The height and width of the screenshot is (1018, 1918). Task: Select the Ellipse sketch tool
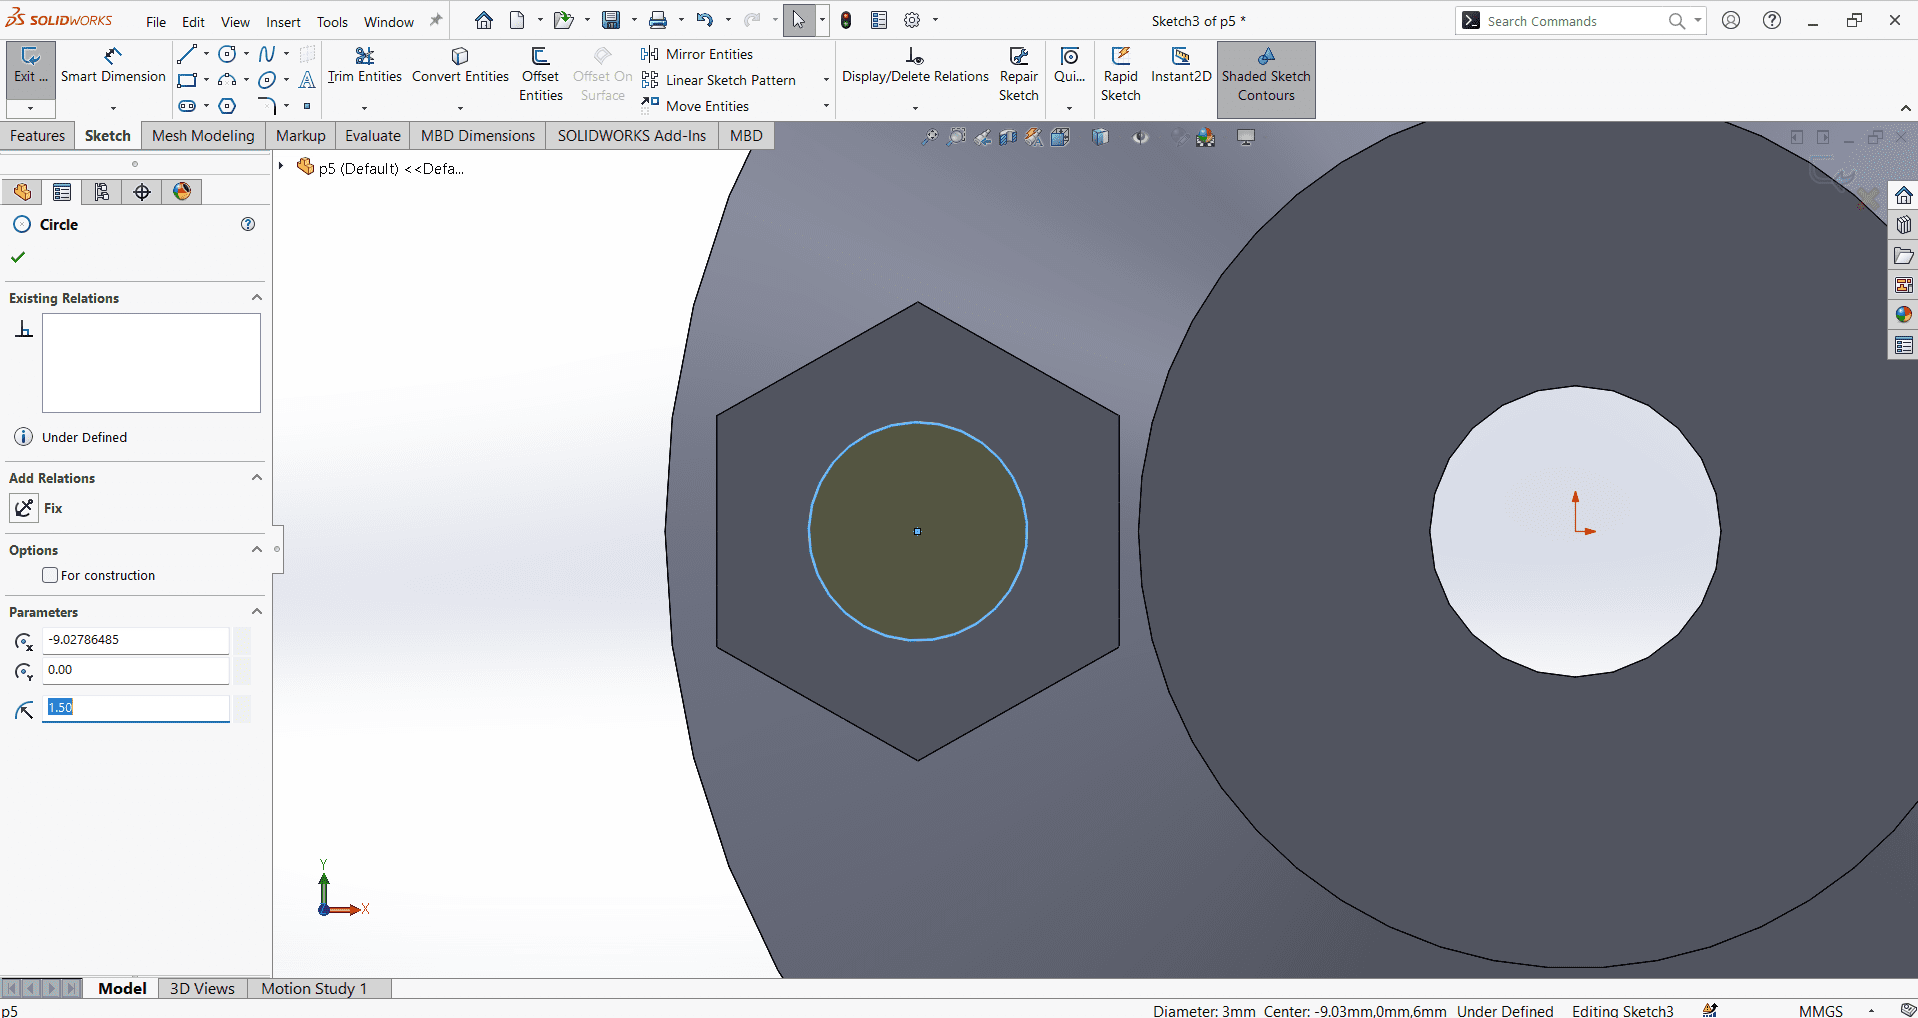[267, 80]
